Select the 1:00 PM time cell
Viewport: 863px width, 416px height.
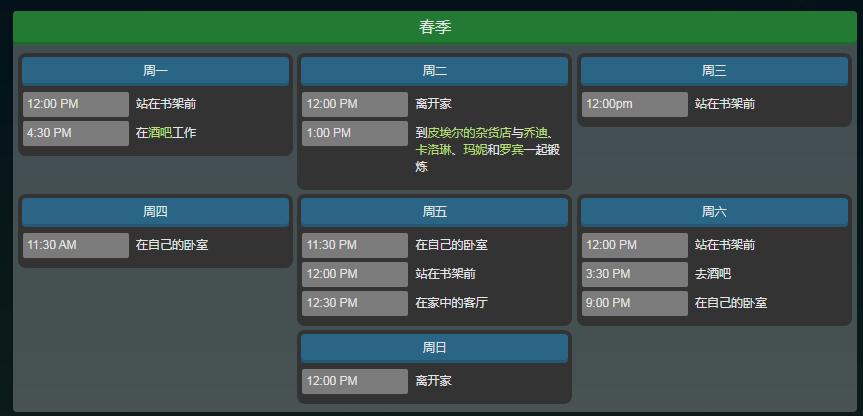click(355, 133)
